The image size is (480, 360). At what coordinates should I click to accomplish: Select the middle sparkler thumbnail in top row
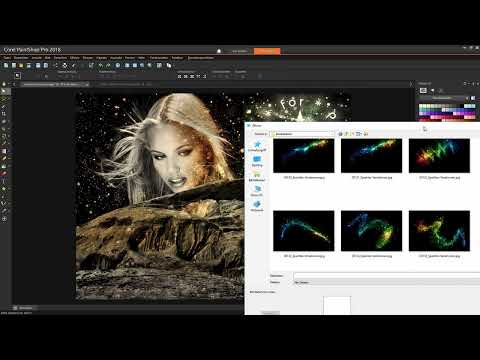click(371, 156)
